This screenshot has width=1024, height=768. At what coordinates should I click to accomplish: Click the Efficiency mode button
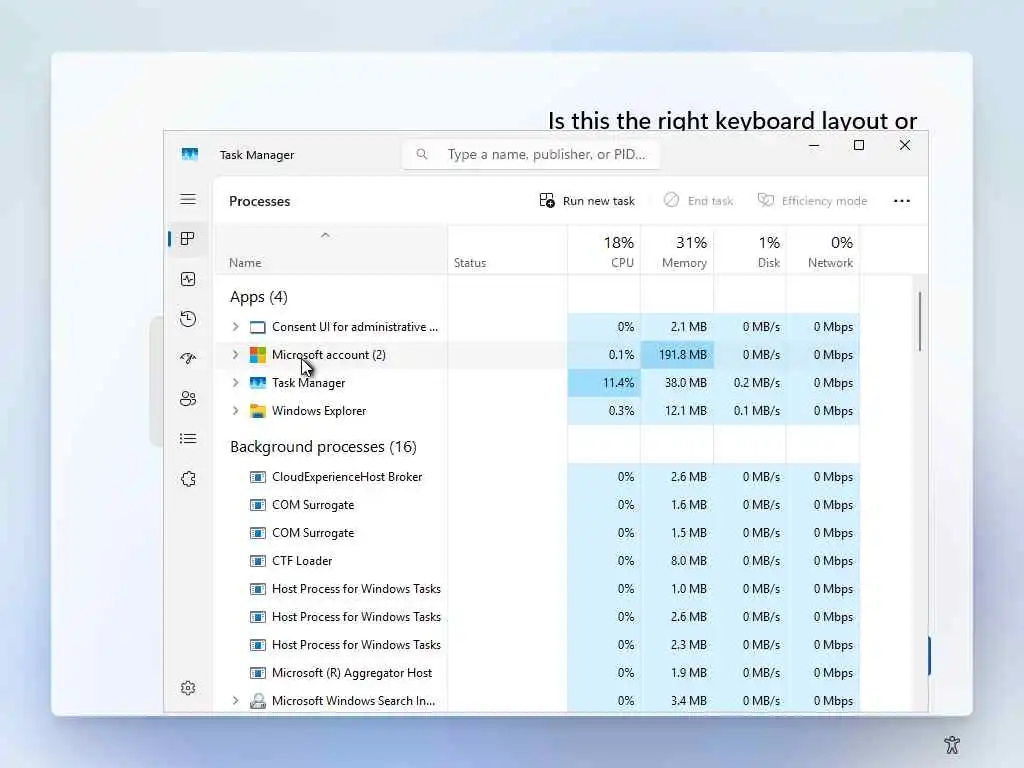click(812, 200)
